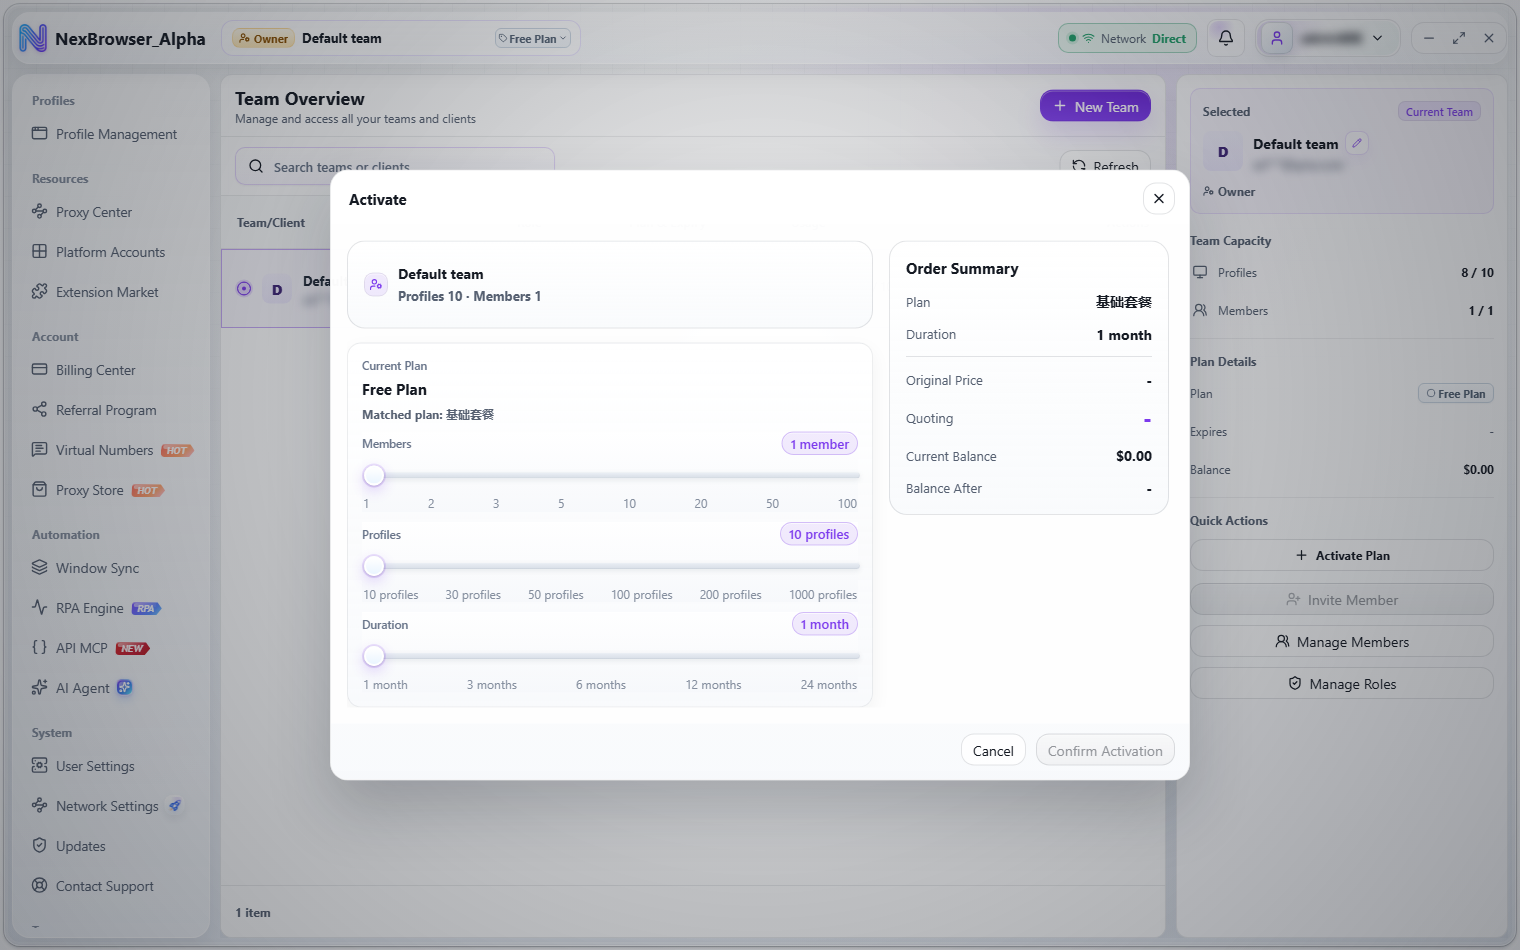Open the Free Plan dropdown in header
This screenshot has width=1520, height=950.
coord(533,38)
